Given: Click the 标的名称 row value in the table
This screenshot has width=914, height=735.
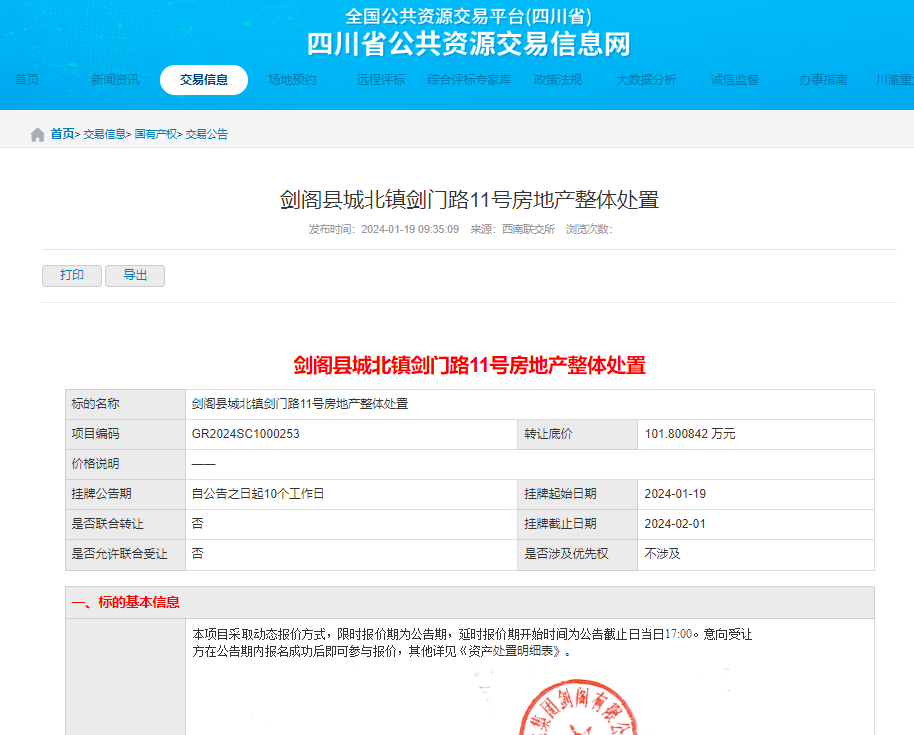Looking at the screenshot, I should pos(300,404).
